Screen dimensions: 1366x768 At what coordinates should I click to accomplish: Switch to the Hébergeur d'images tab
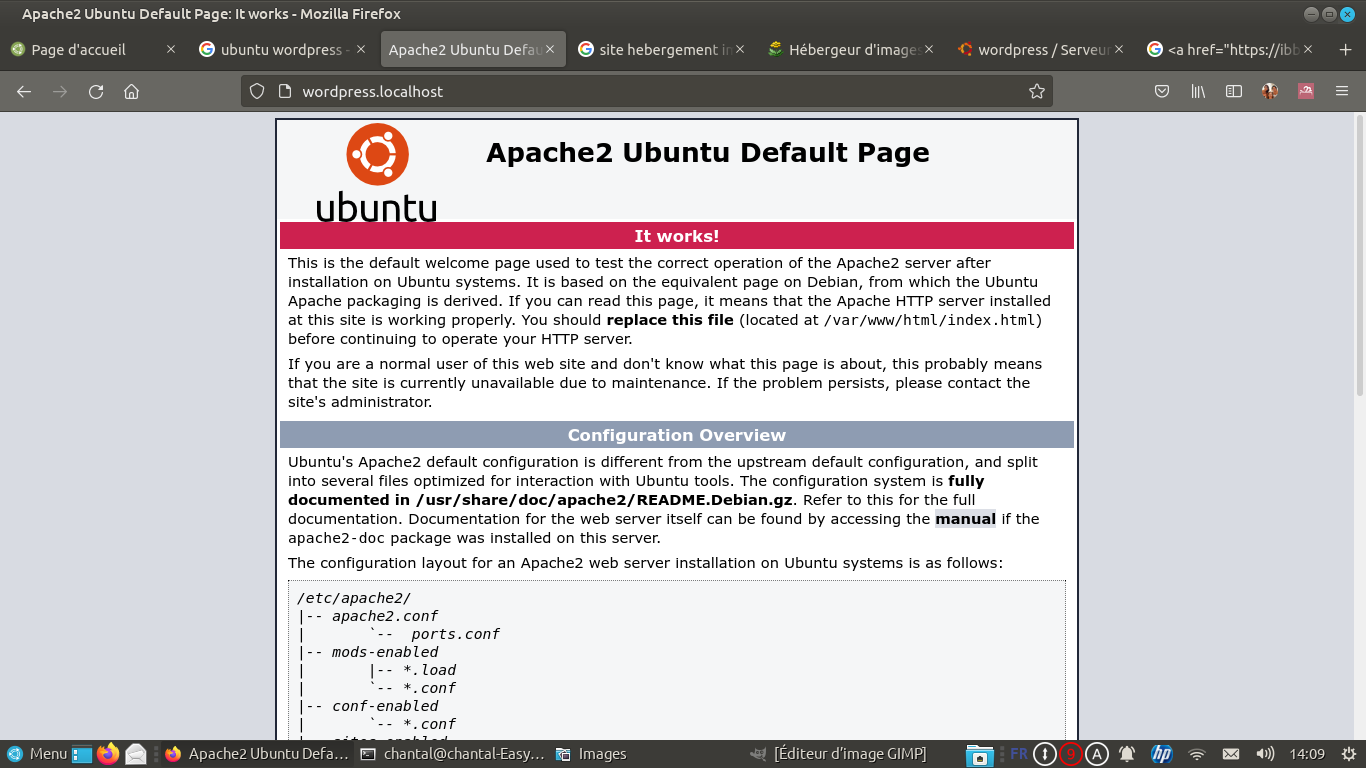[851, 49]
